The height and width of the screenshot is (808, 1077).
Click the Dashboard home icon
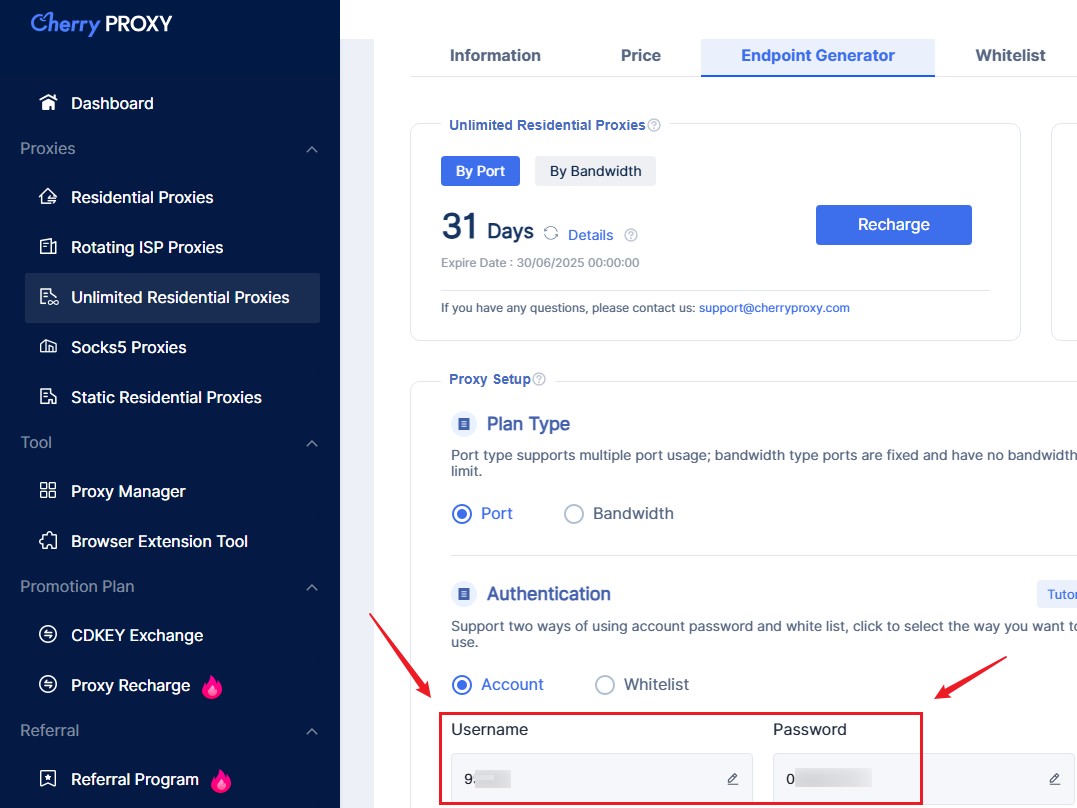click(x=48, y=102)
